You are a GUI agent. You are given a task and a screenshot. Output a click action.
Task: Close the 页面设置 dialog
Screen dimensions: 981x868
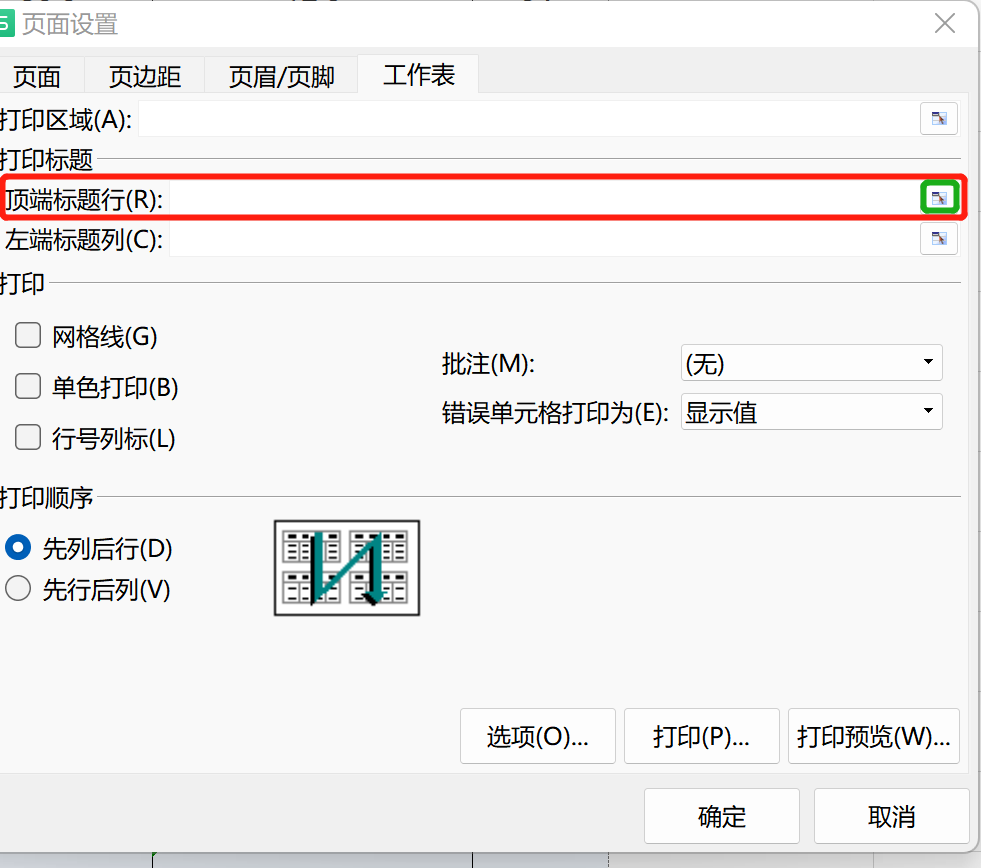(945, 24)
